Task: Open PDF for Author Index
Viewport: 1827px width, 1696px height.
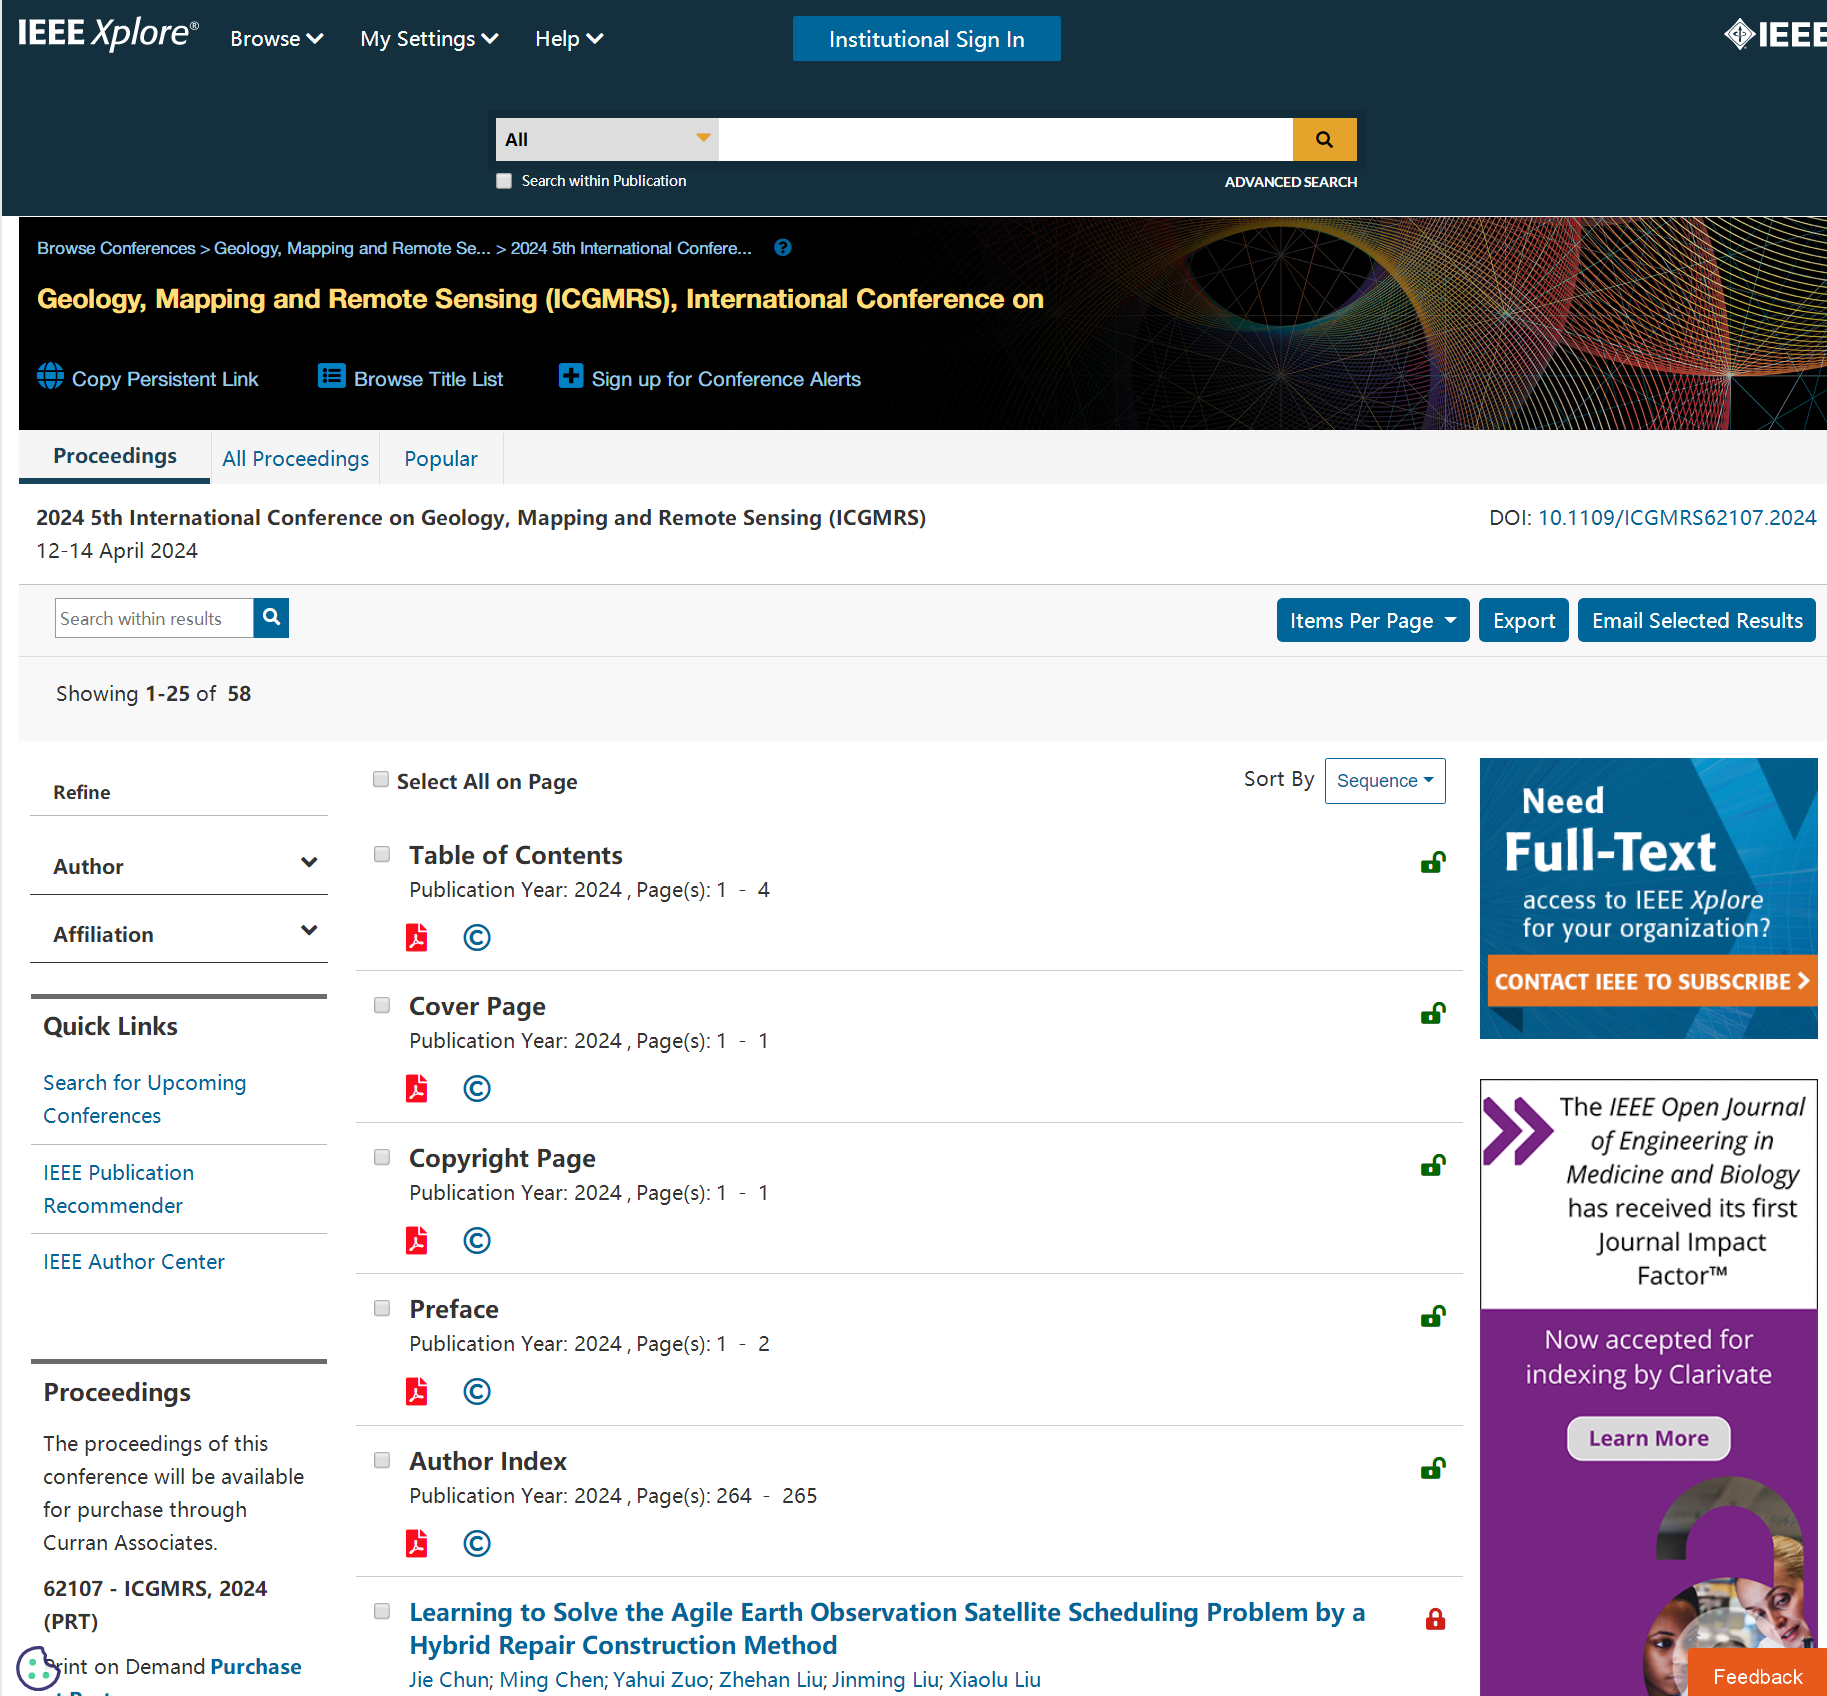Action: (x=416, y=1543)
